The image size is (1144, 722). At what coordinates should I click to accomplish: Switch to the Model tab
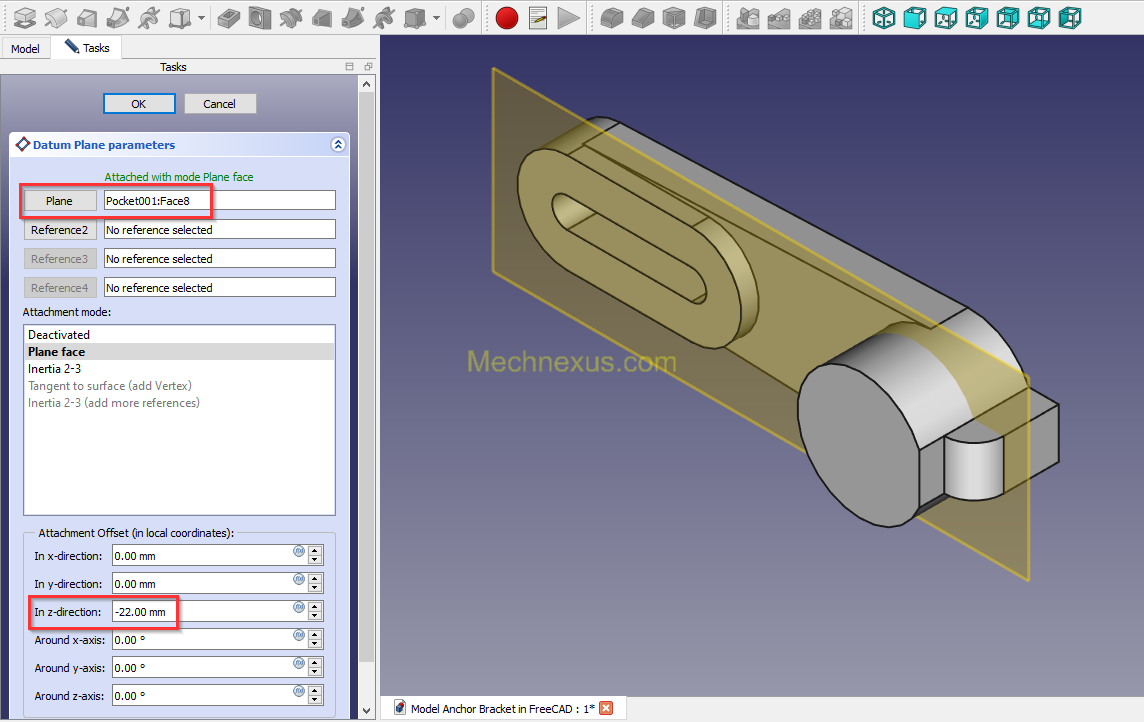[26, 48]
